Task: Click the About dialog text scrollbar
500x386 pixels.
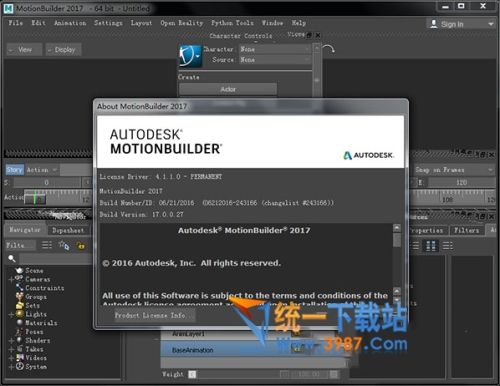Action: coord(397,260)
